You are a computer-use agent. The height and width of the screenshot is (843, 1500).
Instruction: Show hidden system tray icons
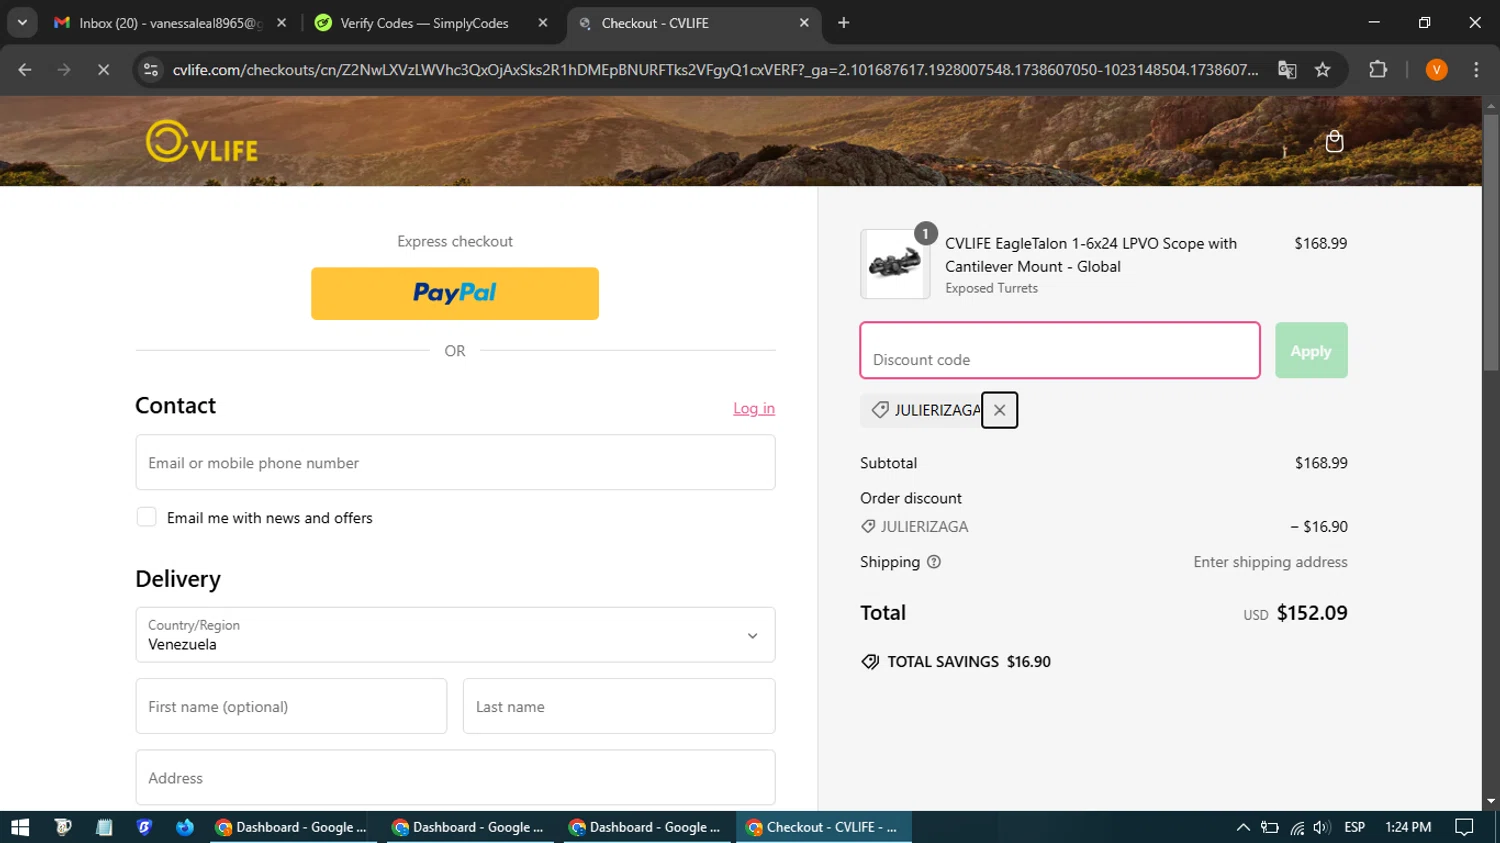[x=1243, y=827]
